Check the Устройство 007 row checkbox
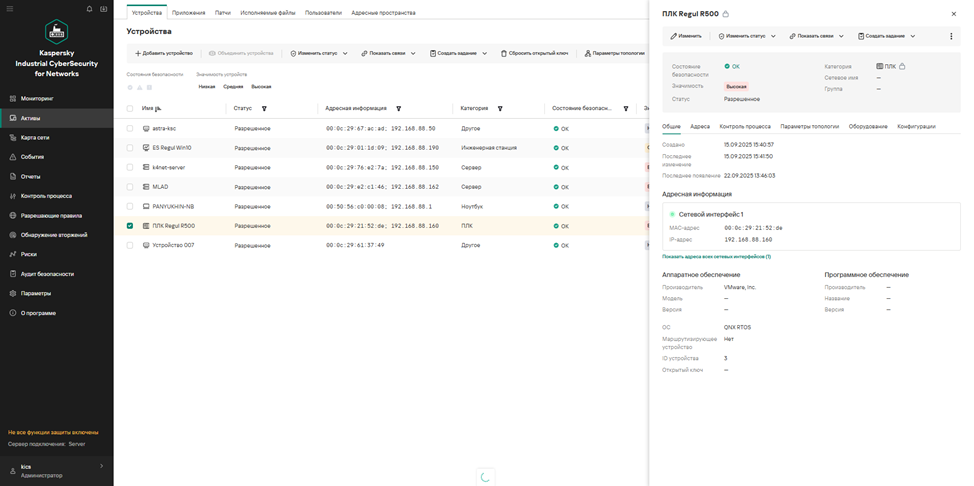974x486 pixels. (x=130, y=245)
